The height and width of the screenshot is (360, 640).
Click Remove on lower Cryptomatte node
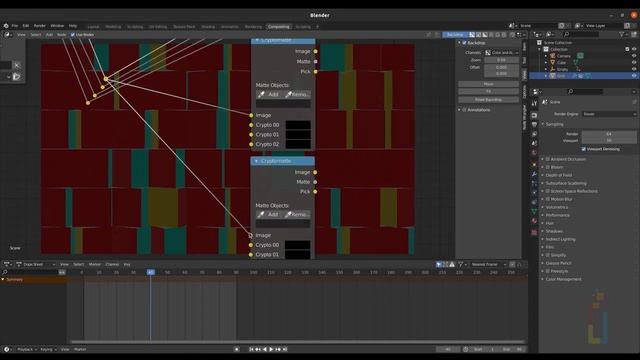(297, 214)
